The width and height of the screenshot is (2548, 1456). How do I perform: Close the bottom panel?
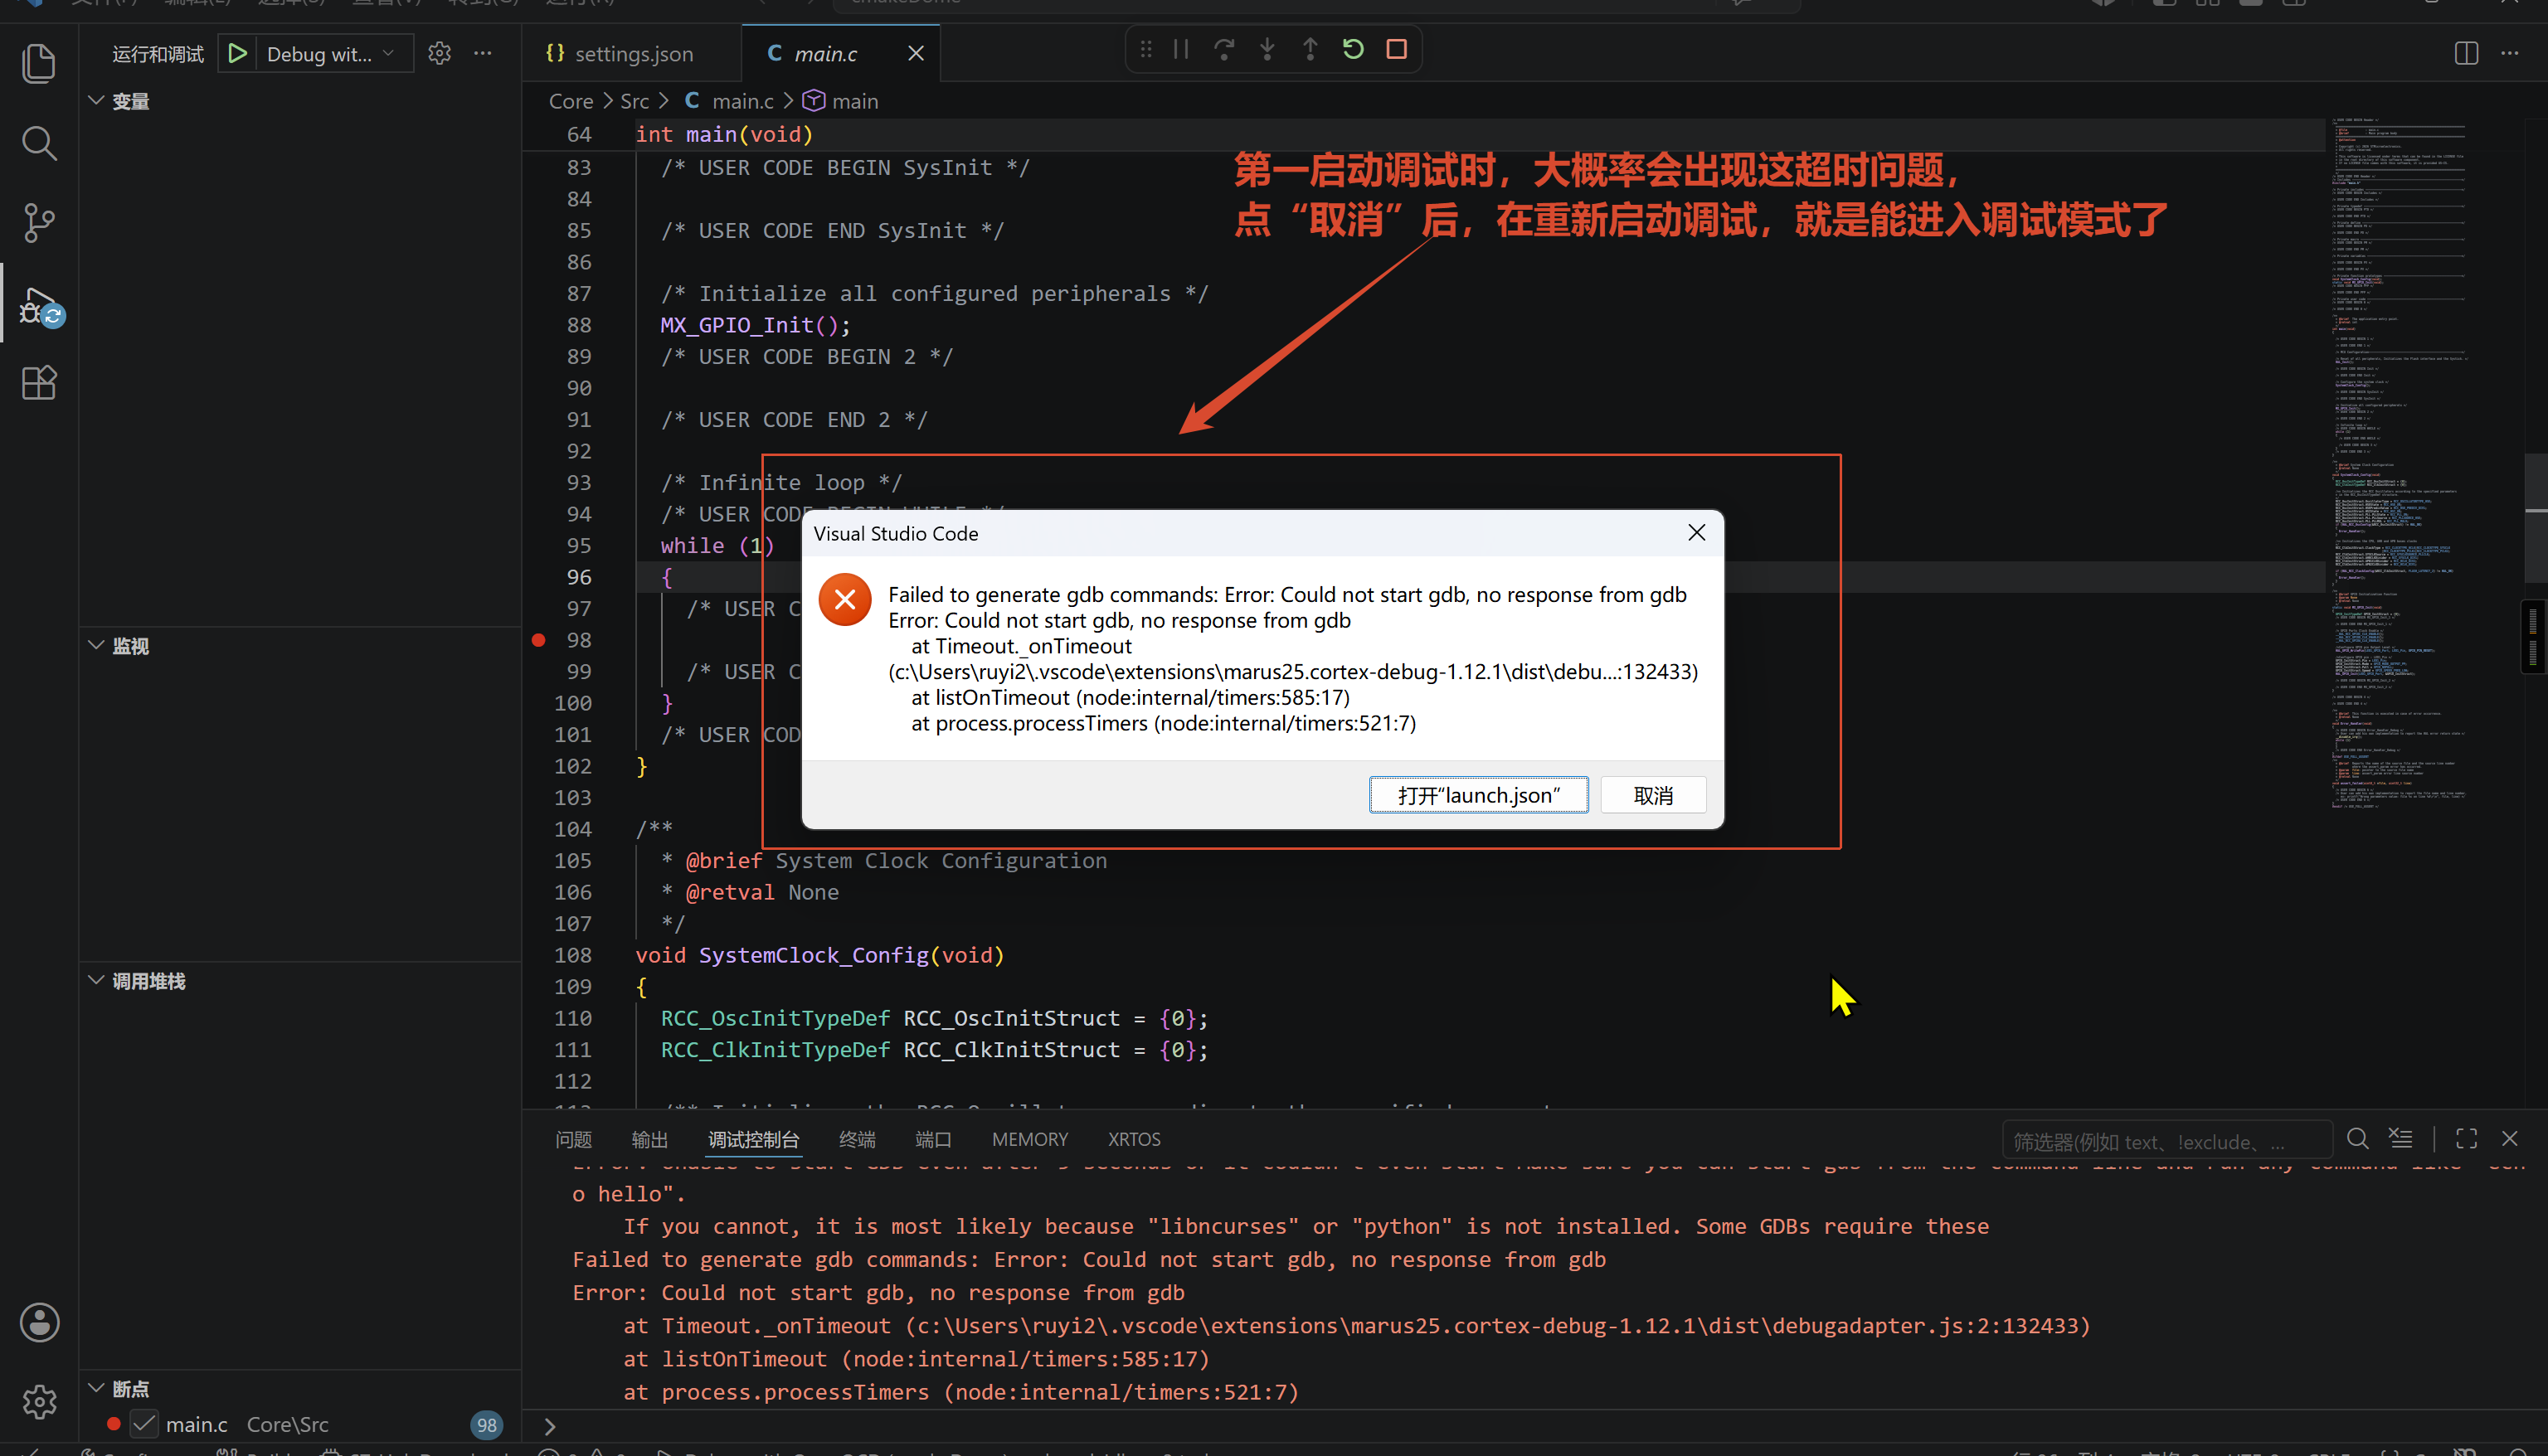(x=2510, y=1139)
